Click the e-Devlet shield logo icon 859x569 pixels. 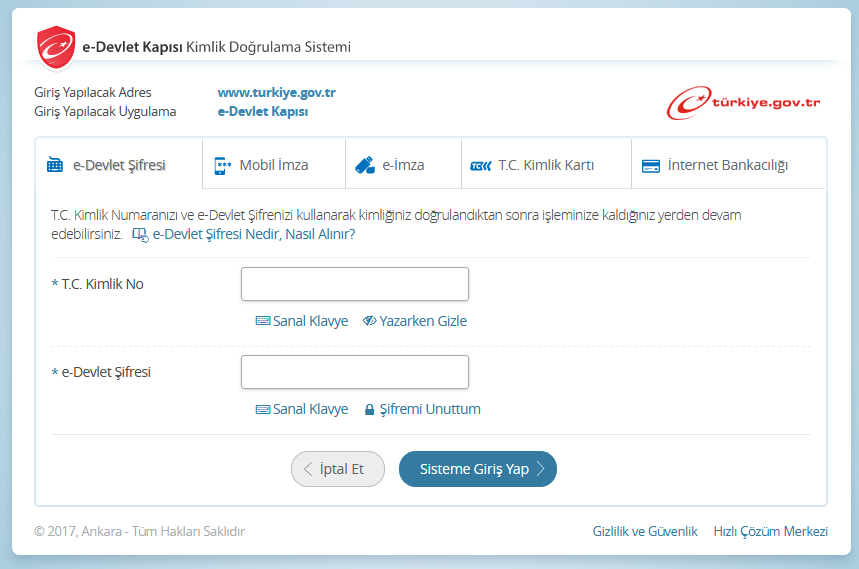tap(56, 46)
